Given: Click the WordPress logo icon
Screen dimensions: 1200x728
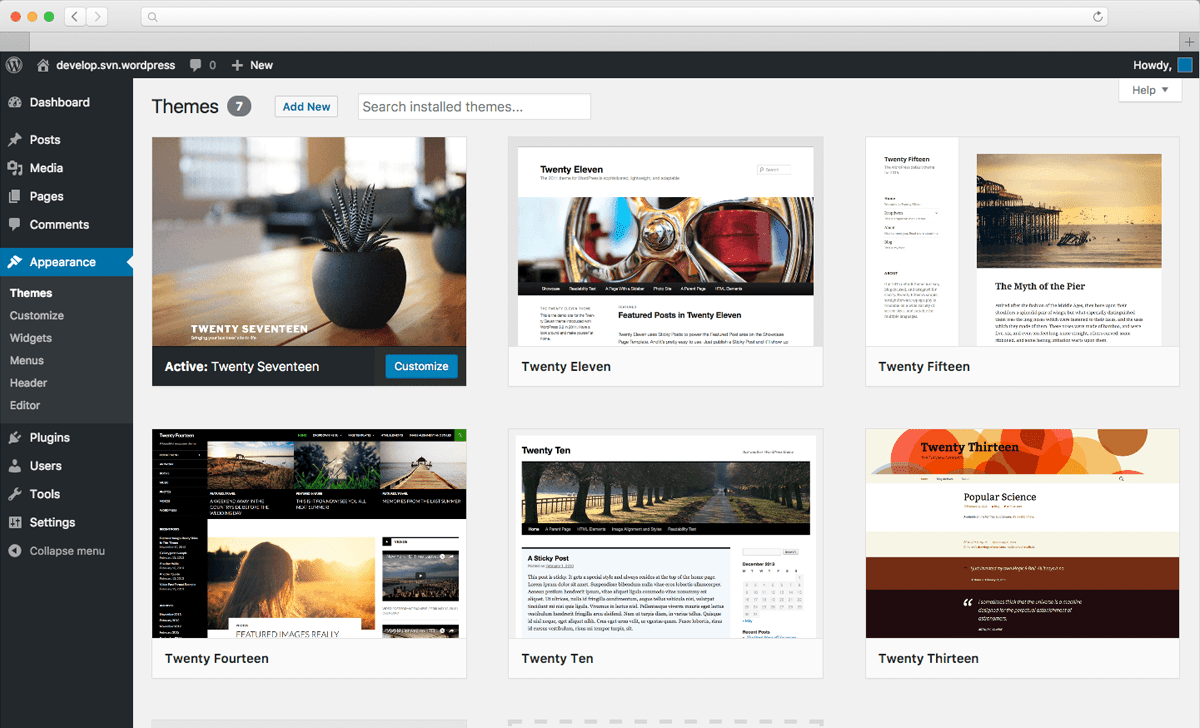Looking at the screenshot, I should pos(14,65).
